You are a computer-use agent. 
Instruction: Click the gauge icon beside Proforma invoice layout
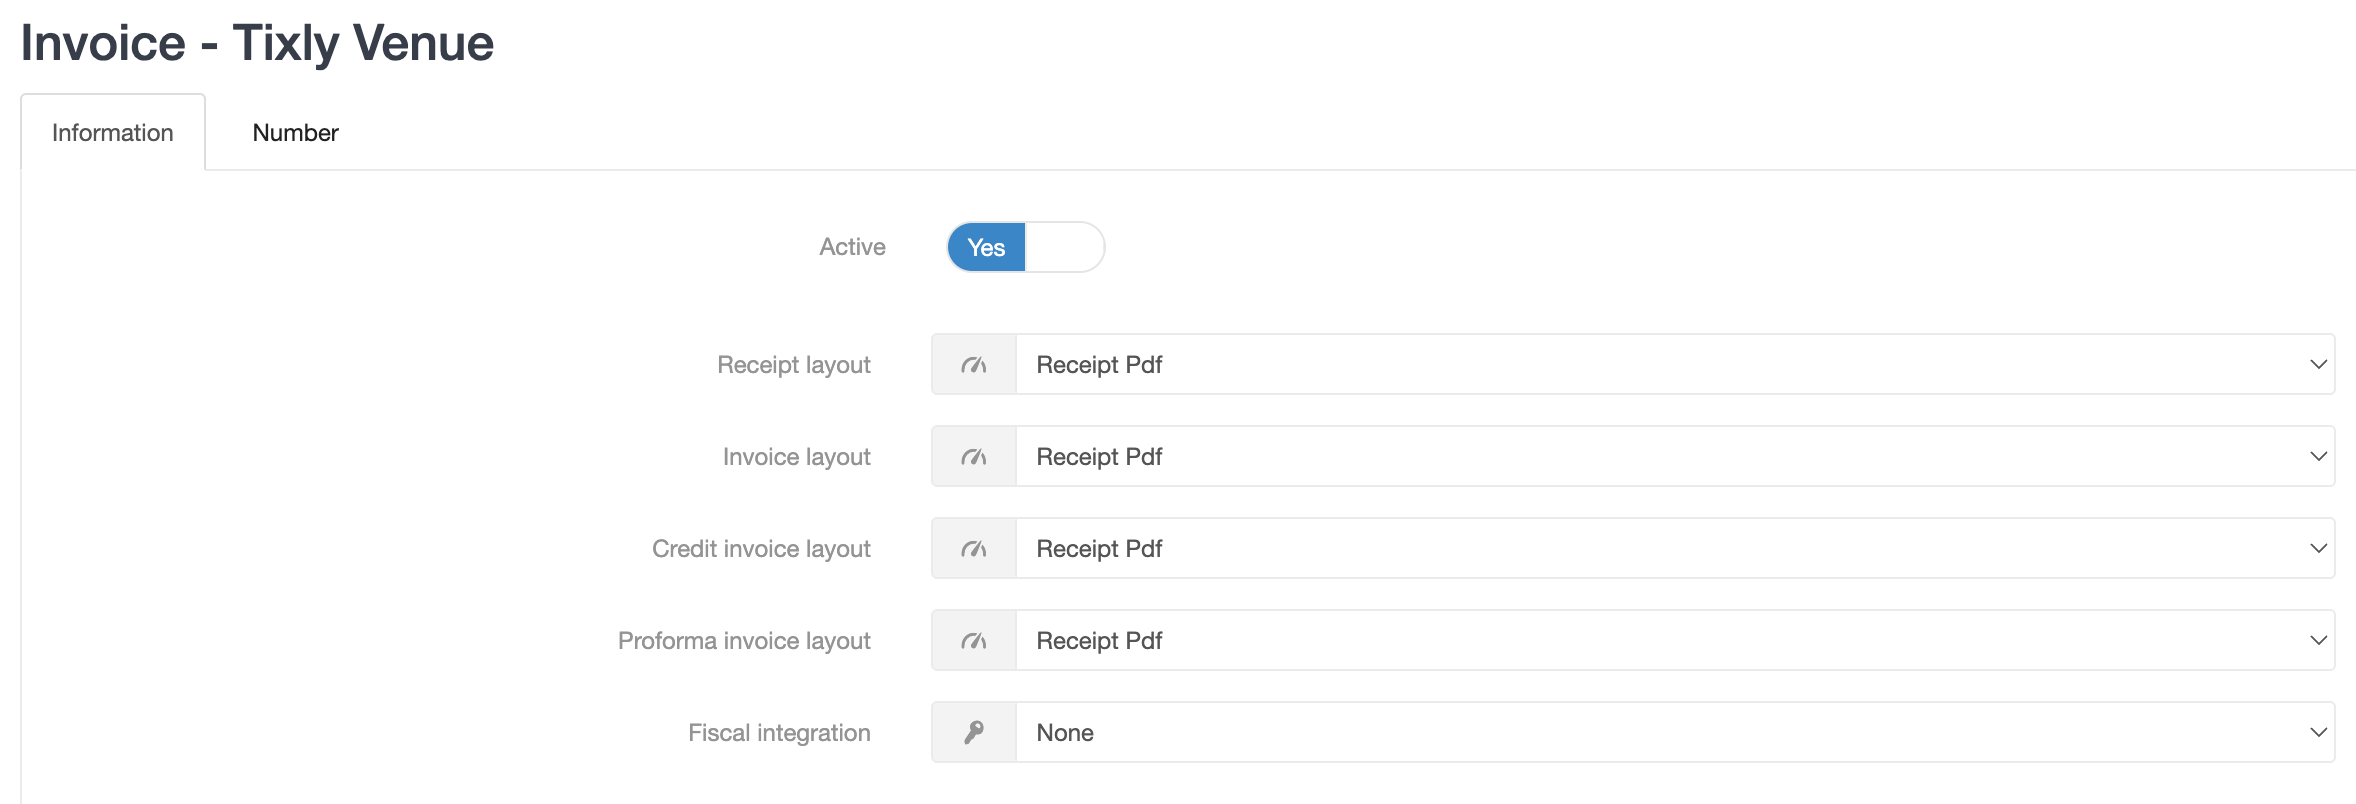click(x=974, y=641)
